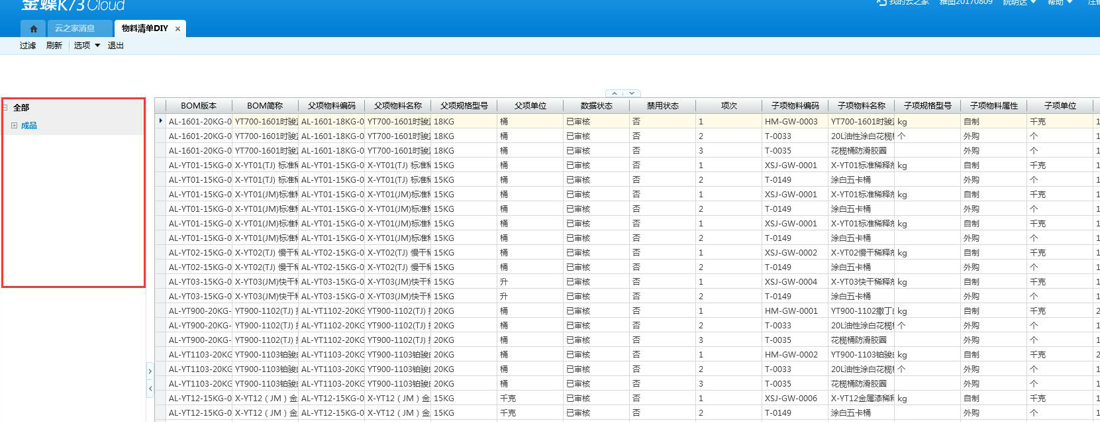Viewport: 1100px width, 422px height.
Task: Select the 成品 category in the tree
Action: click(x=29, y=126)
